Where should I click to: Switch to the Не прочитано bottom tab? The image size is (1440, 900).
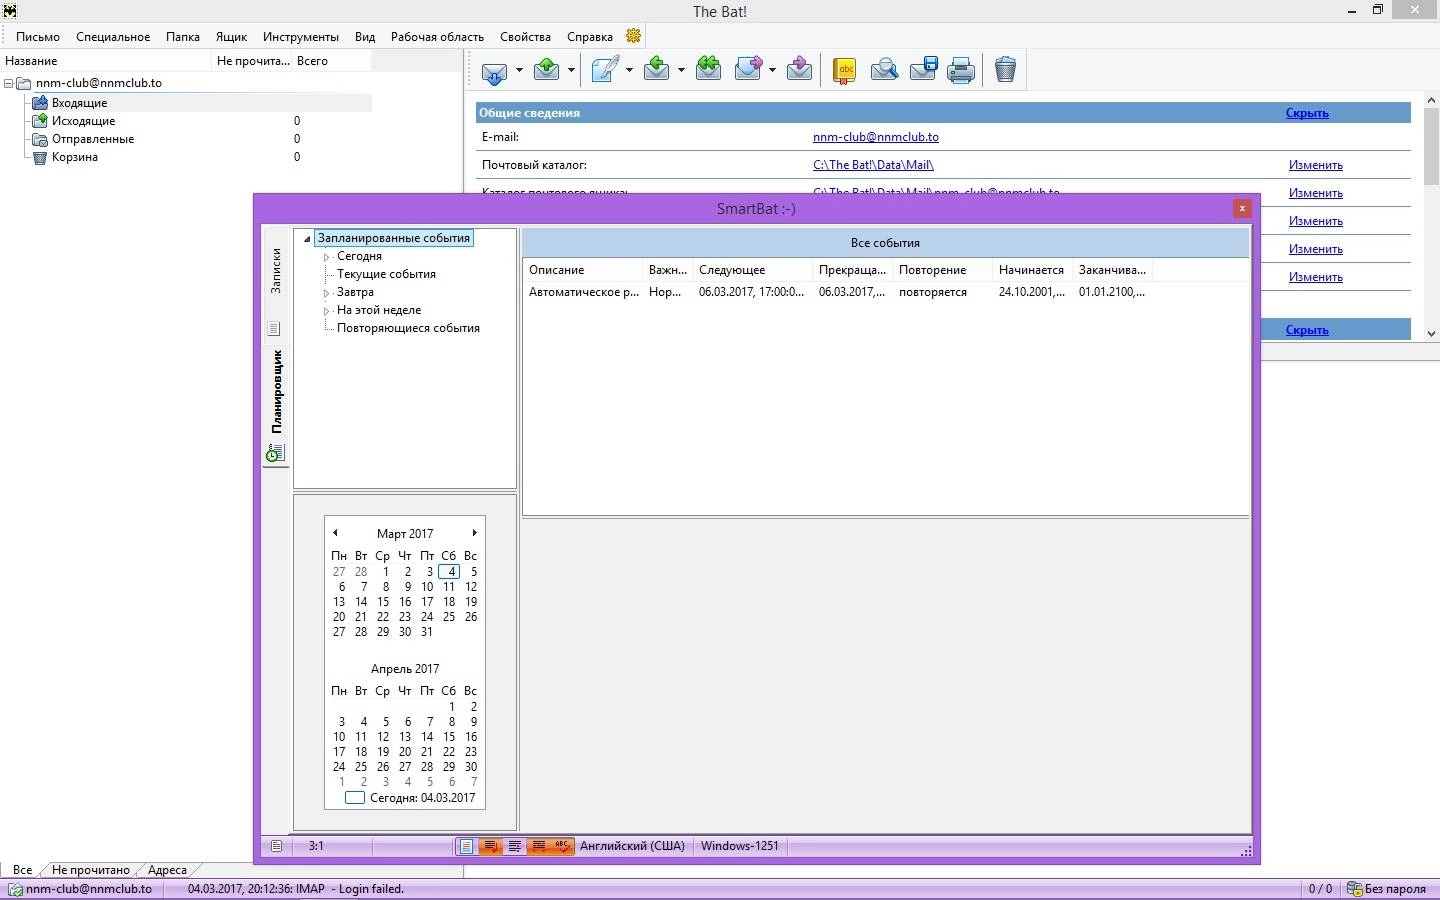[91, 870]
